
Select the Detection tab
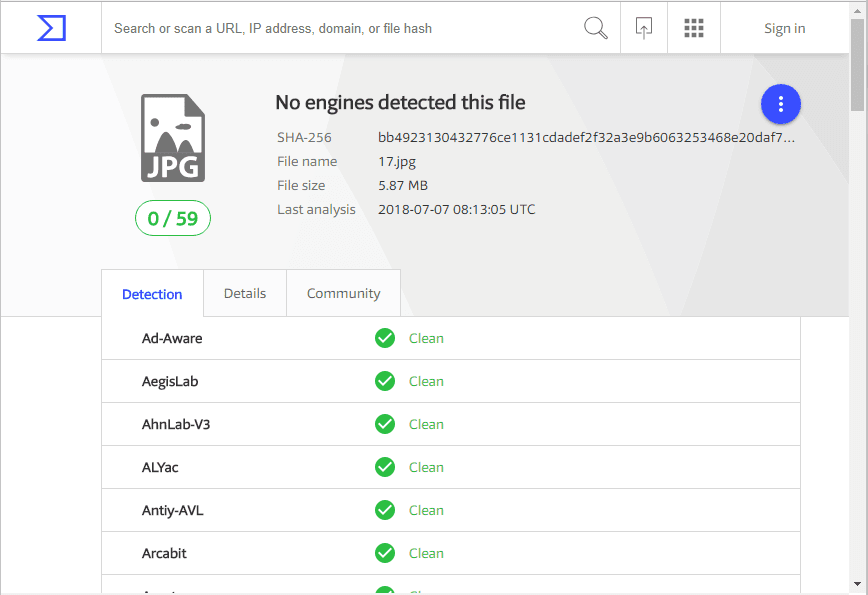152,293
